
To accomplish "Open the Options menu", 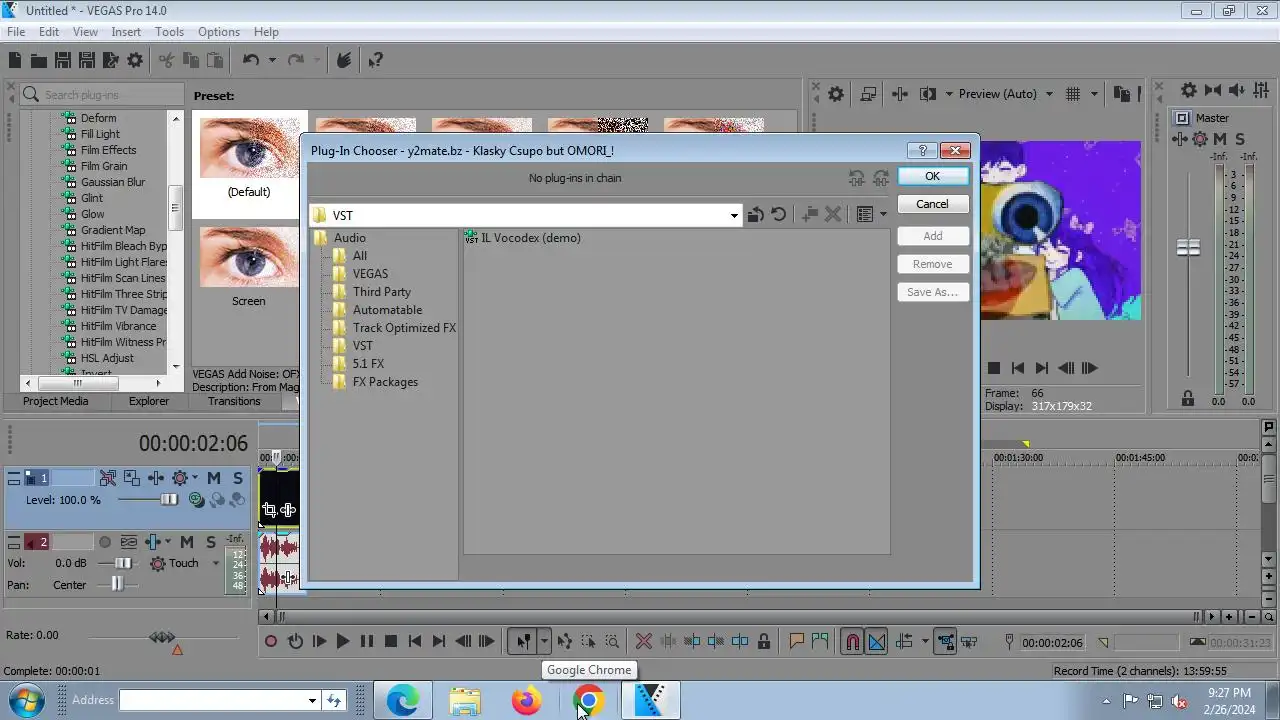I will 218,32.
